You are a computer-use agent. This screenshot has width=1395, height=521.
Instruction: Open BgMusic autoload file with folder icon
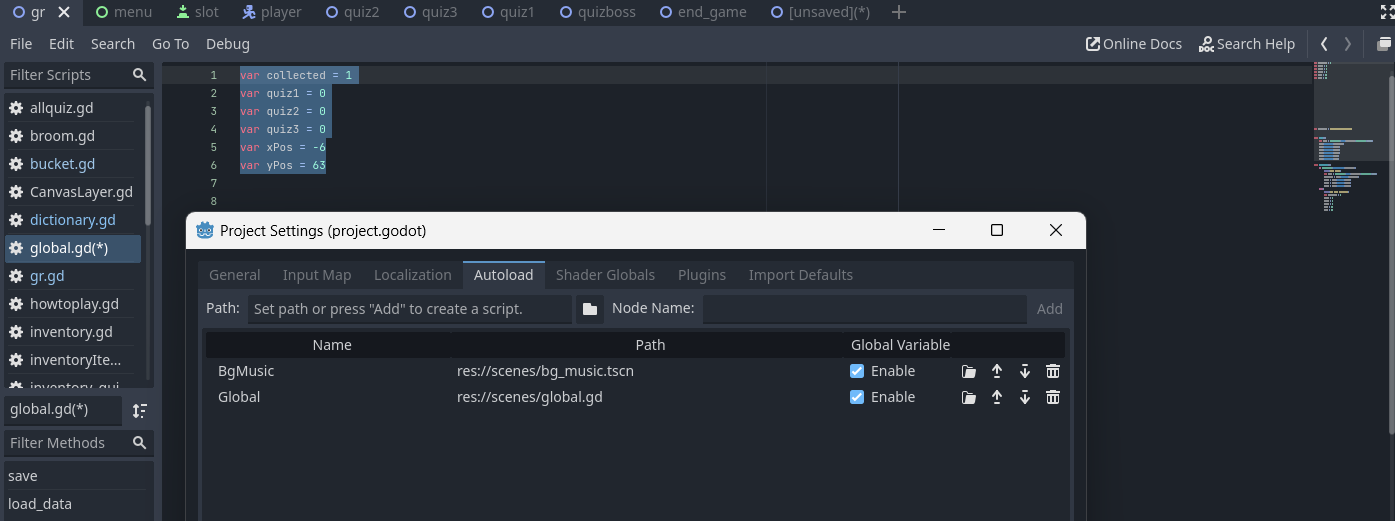pos(968,371)
